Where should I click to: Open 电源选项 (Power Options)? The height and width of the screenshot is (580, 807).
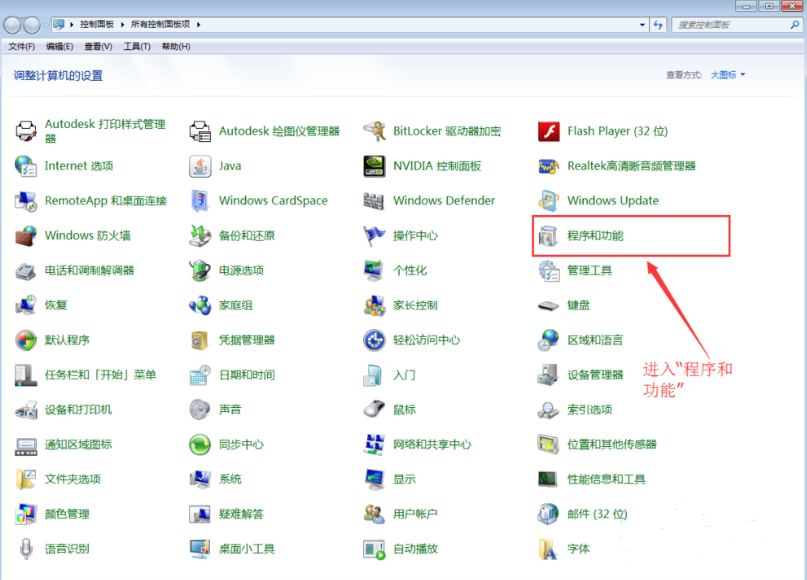tap(241, 271)
